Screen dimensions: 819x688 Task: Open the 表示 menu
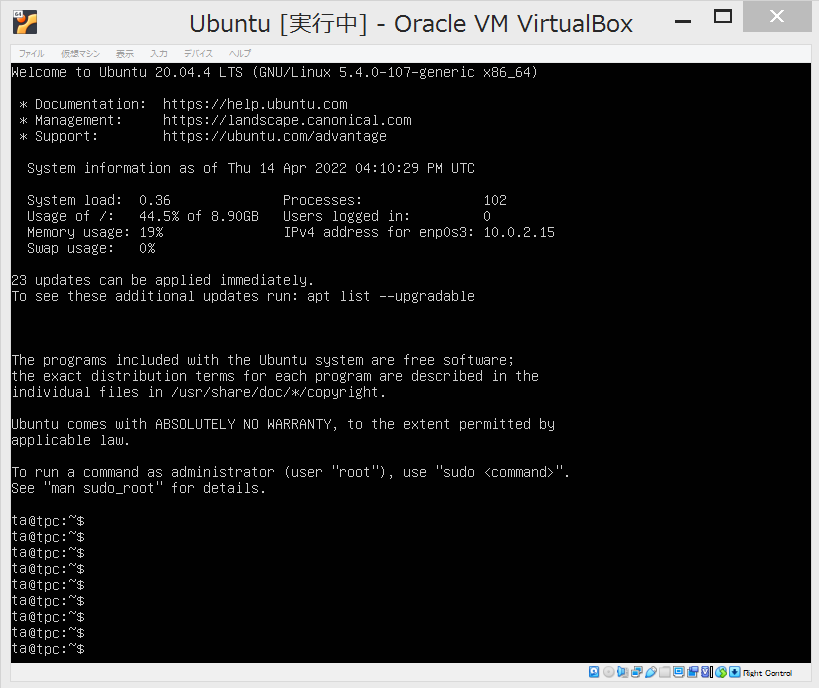coord(125,53)
